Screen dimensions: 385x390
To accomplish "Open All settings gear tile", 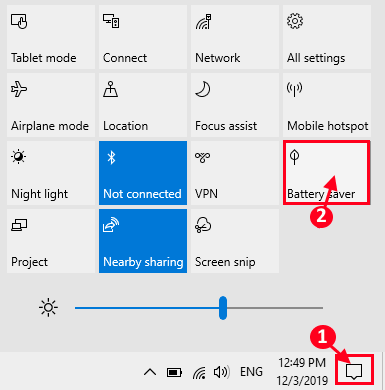I will coord(327,37).
